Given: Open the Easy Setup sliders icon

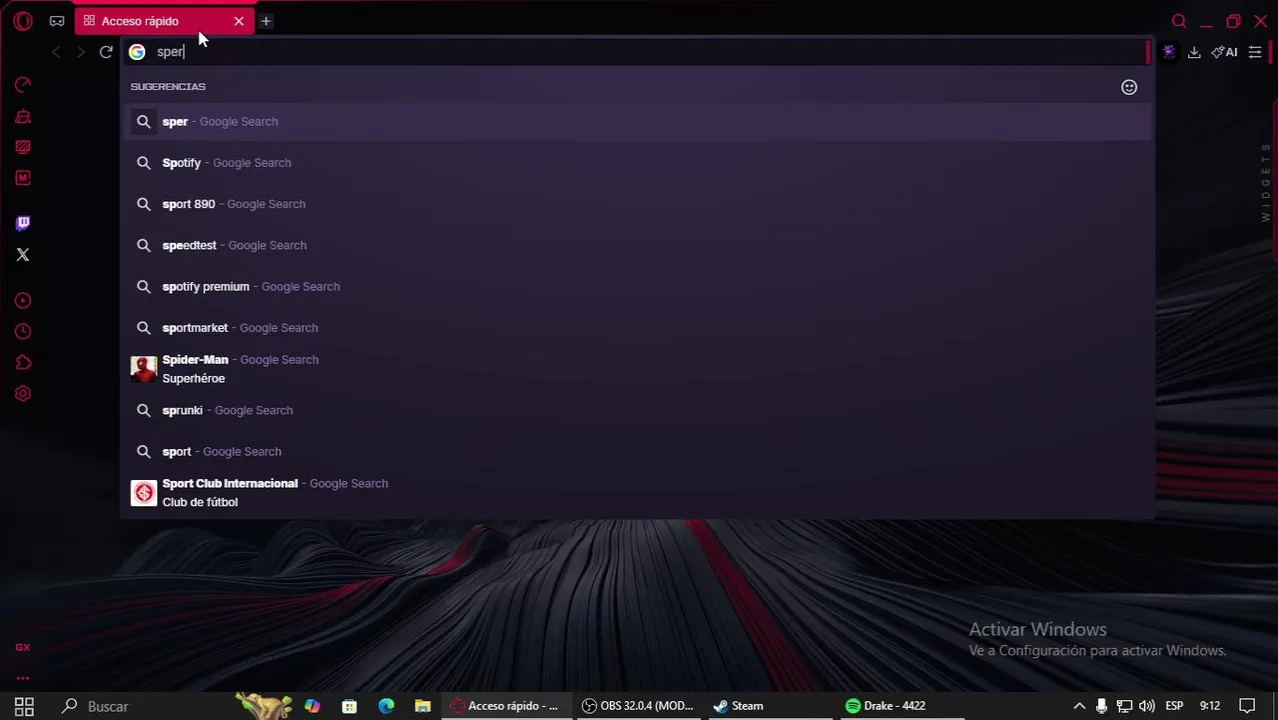Looking at the screenshot, I should tap(1255, 52).
